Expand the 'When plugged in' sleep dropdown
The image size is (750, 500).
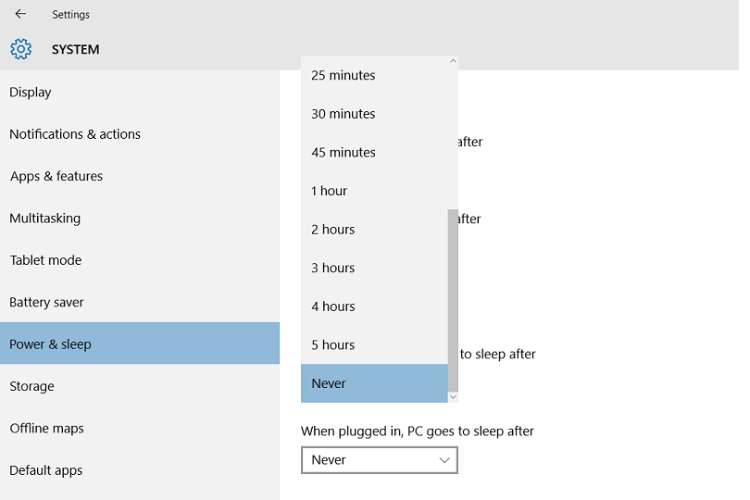point(379,460)
